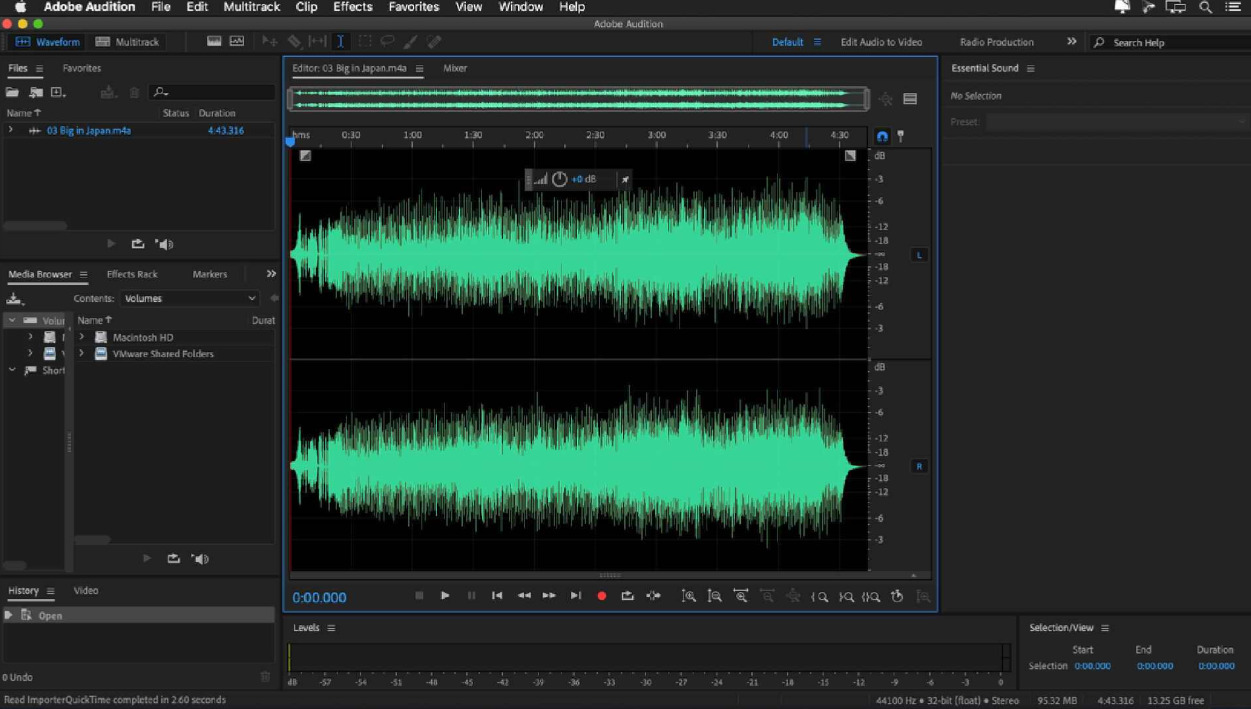Click Zoom In at In Point icon

tap(819, 596)
